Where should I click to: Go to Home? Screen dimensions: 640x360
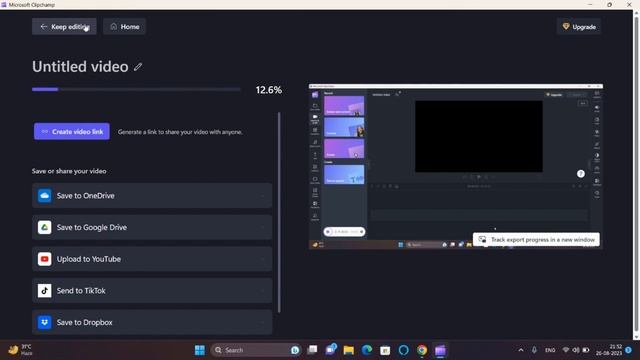coord(124,27)
